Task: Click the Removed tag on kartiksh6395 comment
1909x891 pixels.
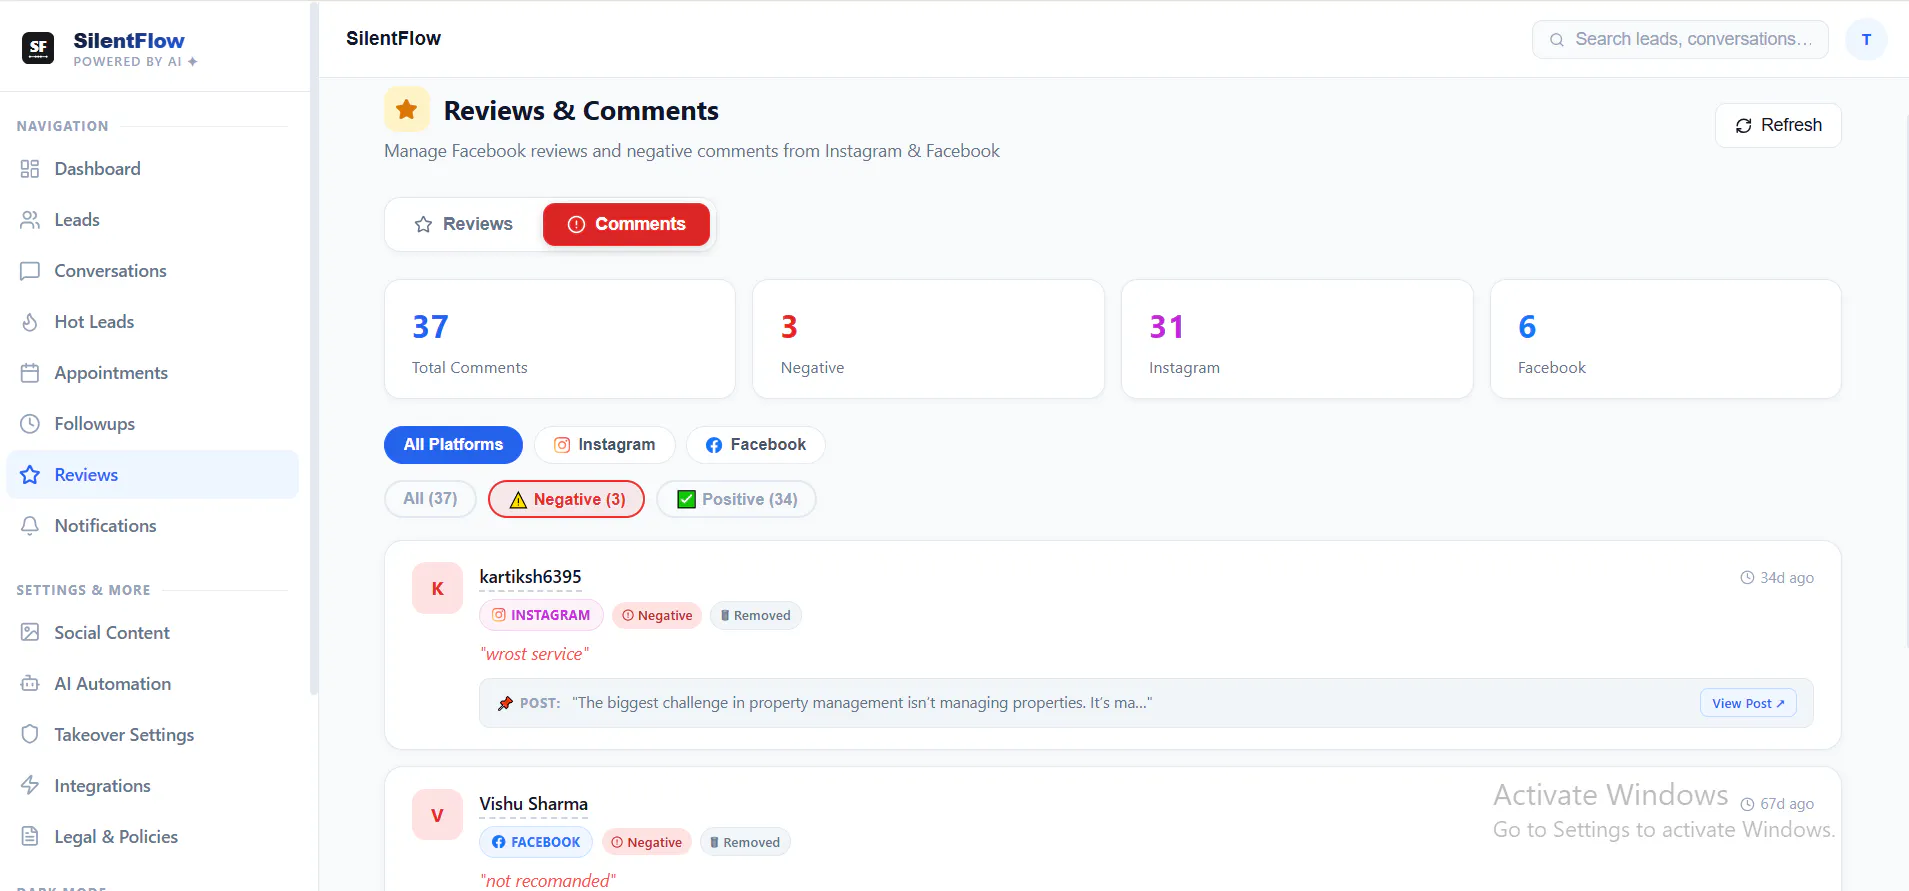Action: (756, 615)
